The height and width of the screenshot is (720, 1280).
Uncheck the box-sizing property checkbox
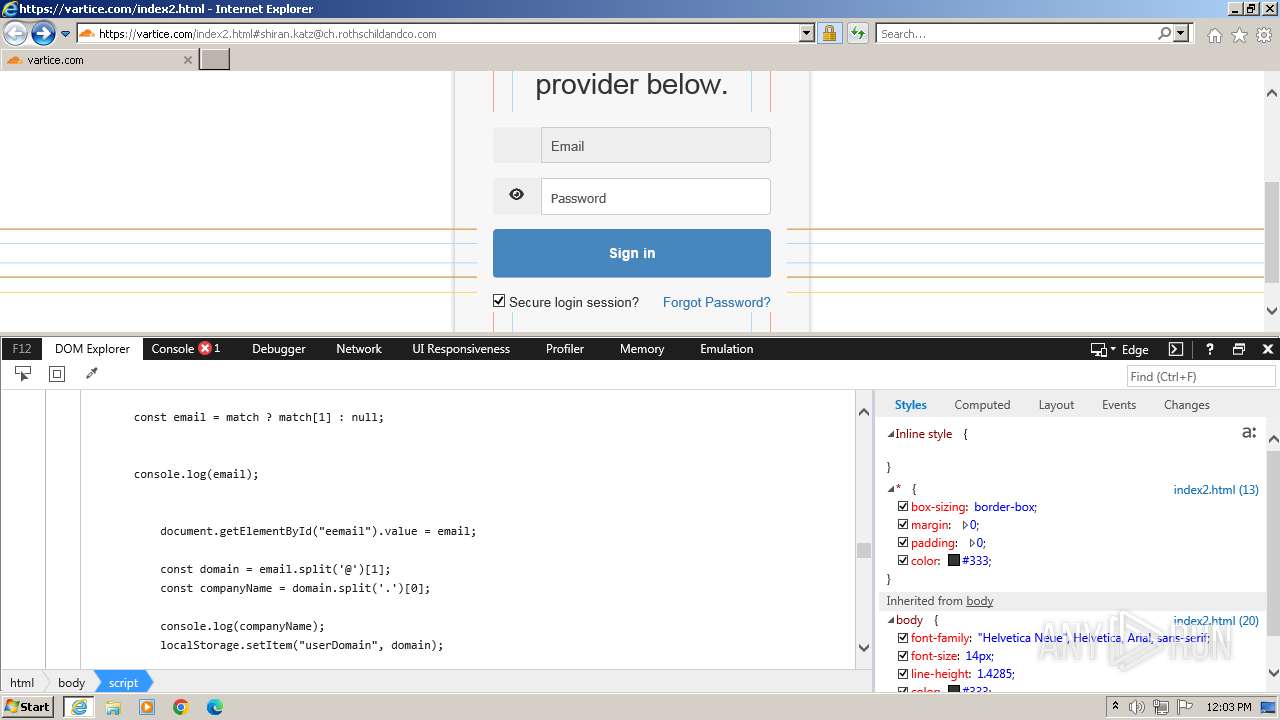point(903,507)
